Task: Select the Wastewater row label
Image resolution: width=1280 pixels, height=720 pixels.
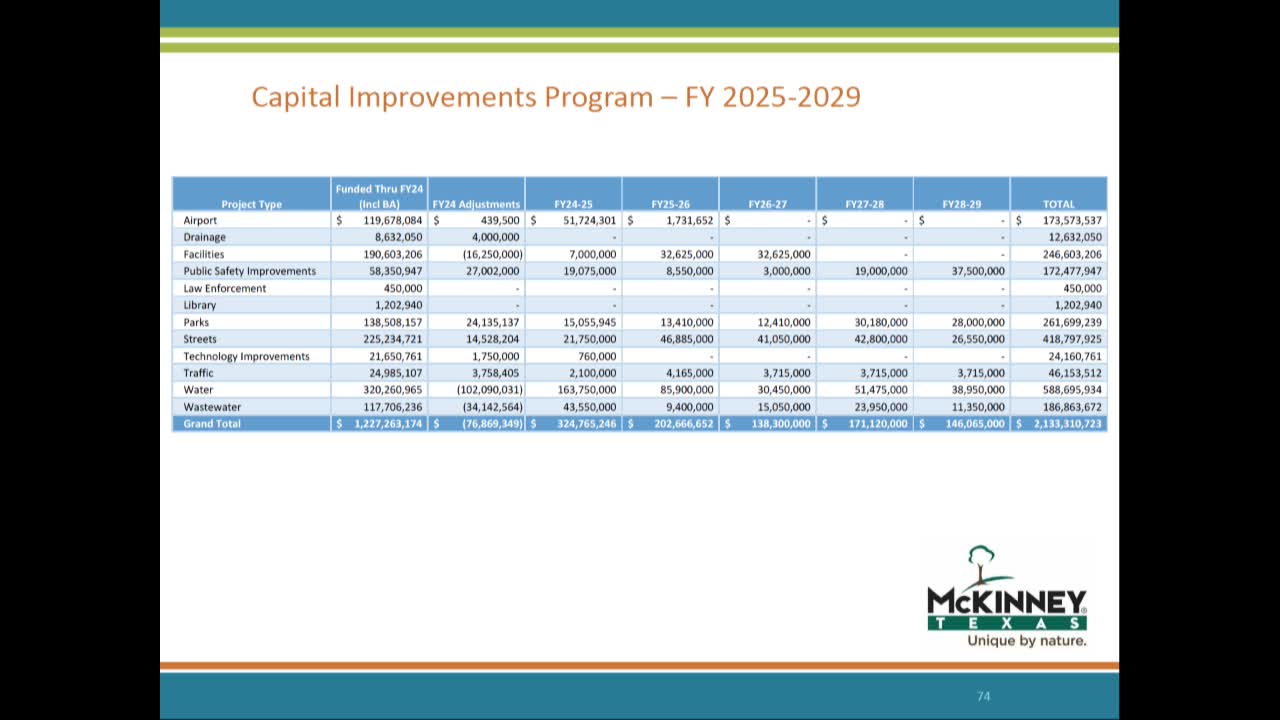Action: [x=212, y=407]
